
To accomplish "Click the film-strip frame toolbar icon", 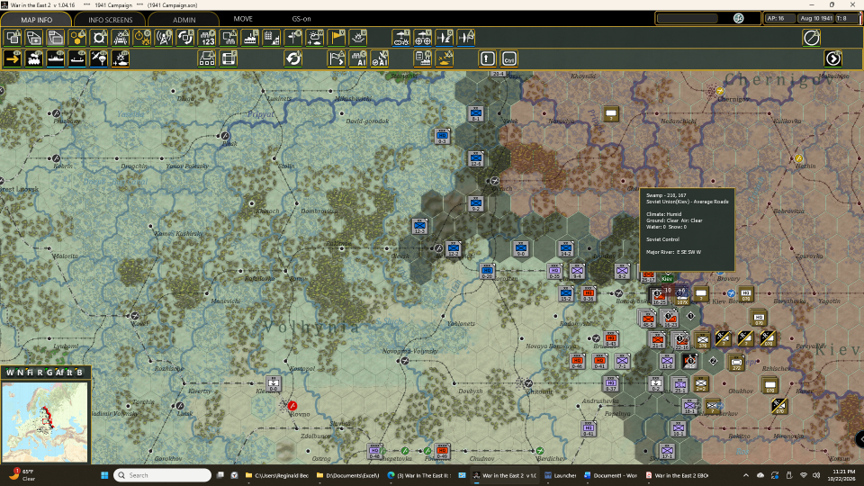I will pos(229,58).
